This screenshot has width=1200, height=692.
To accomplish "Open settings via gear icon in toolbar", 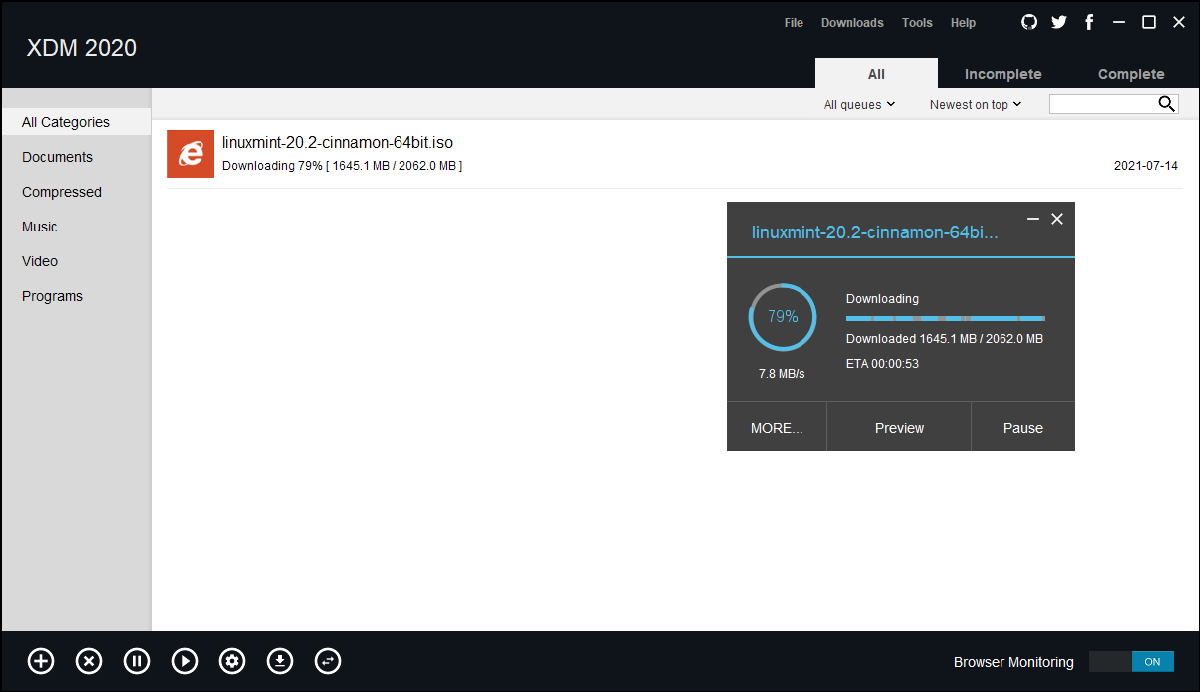I will click(x=232, y=661).
